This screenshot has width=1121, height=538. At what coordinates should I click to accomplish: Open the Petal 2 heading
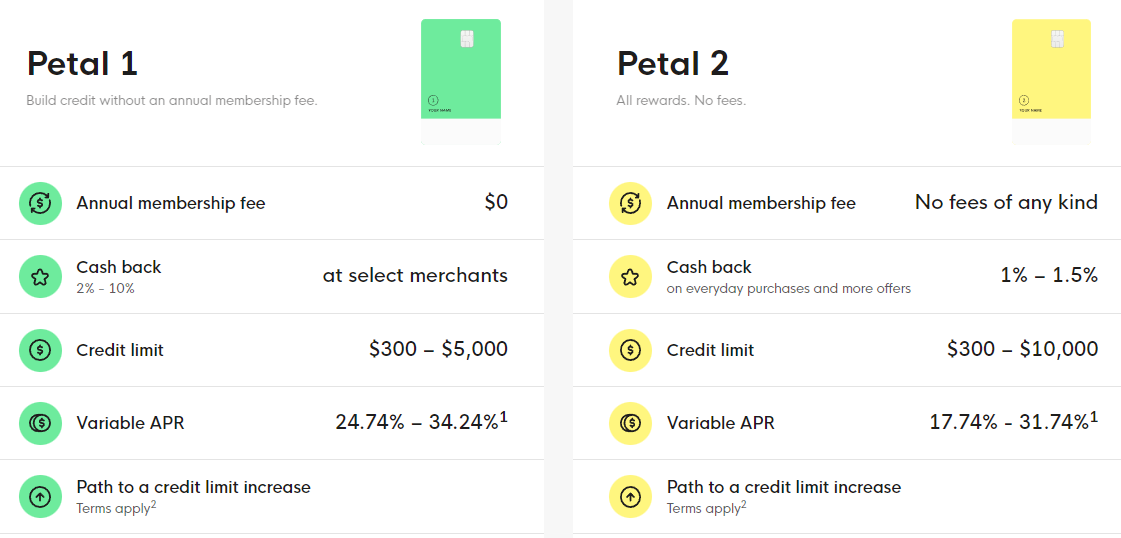click(x=673, y=64)
